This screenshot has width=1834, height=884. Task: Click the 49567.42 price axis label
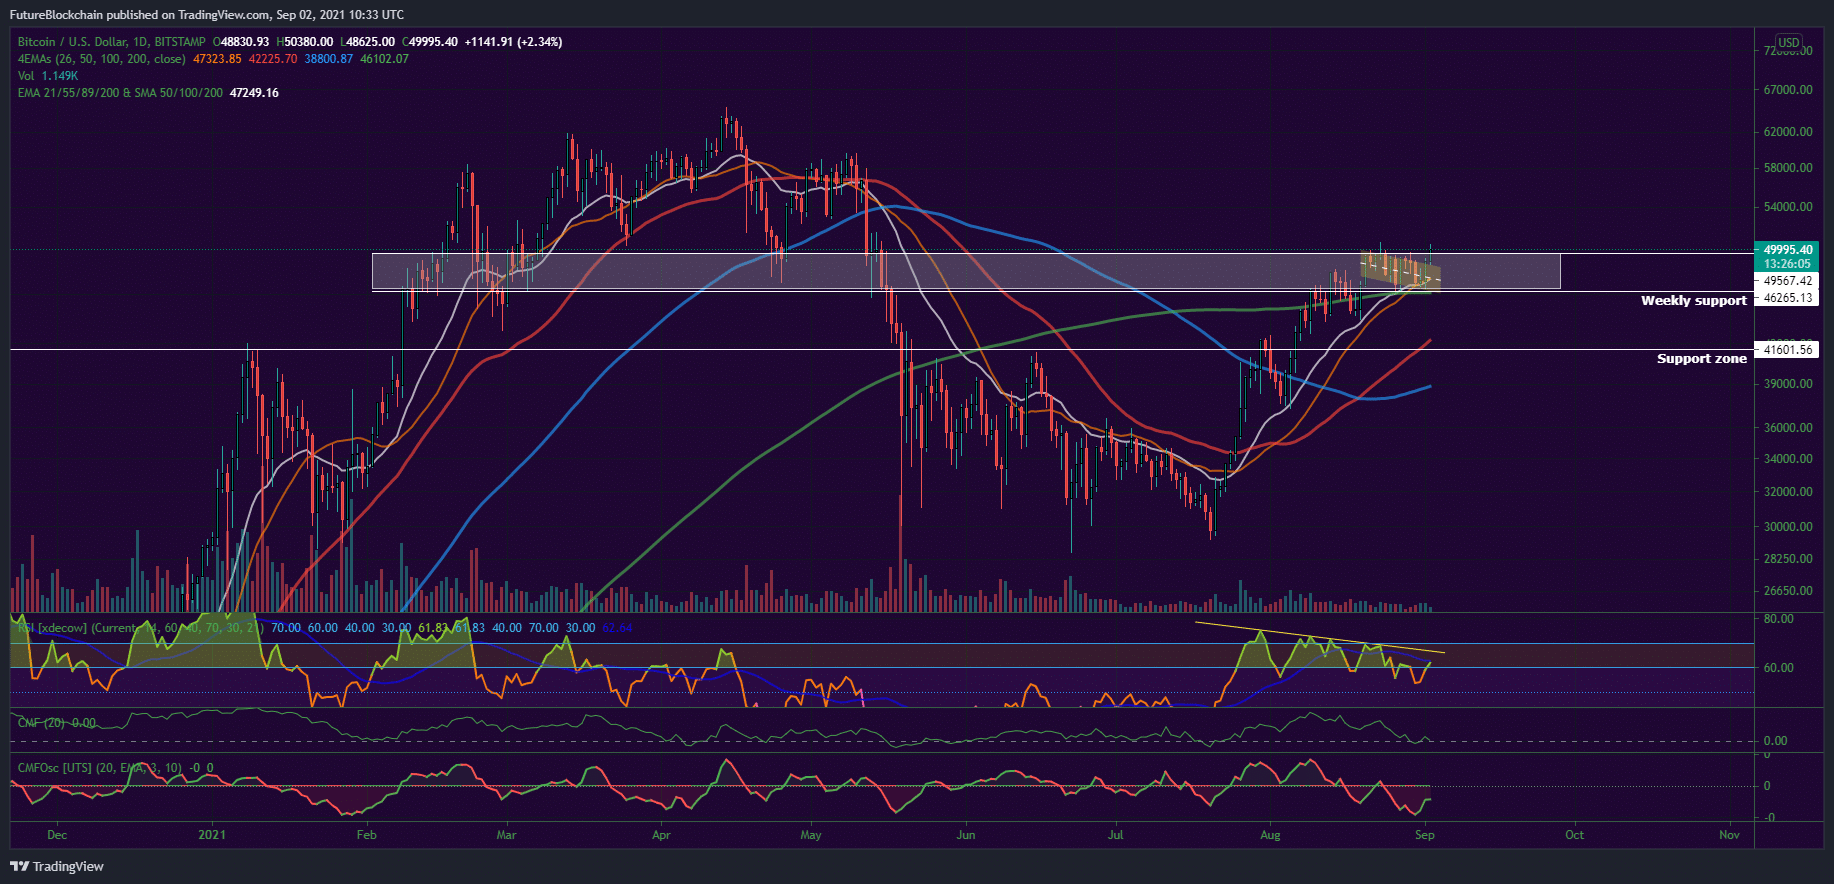coord(1787,281)
